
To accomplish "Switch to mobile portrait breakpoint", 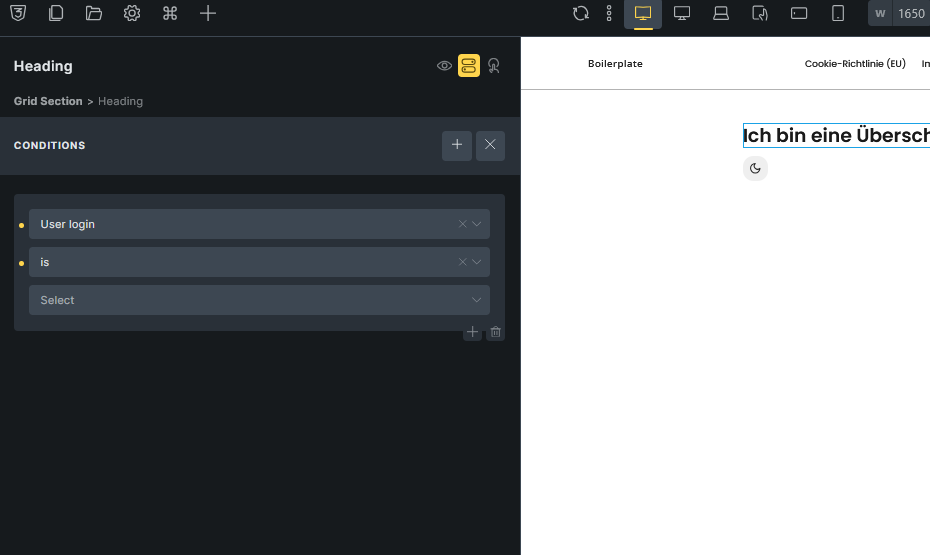I will pos(838,13).
